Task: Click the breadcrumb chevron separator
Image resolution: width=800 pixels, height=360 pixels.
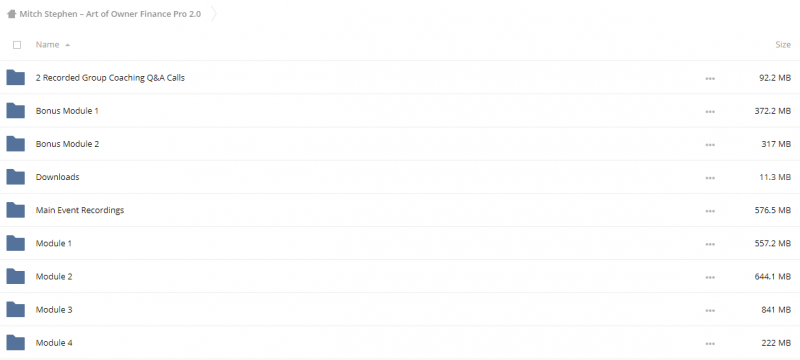Action: click(x=214, y=14)
